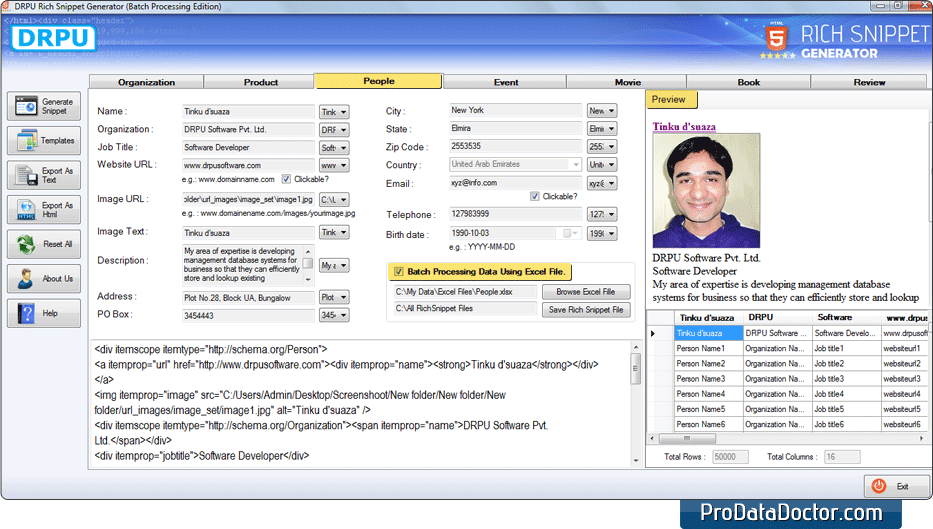Click Save Rich Snippet File button
Viewport: 933px width, 529px height.
586,309
